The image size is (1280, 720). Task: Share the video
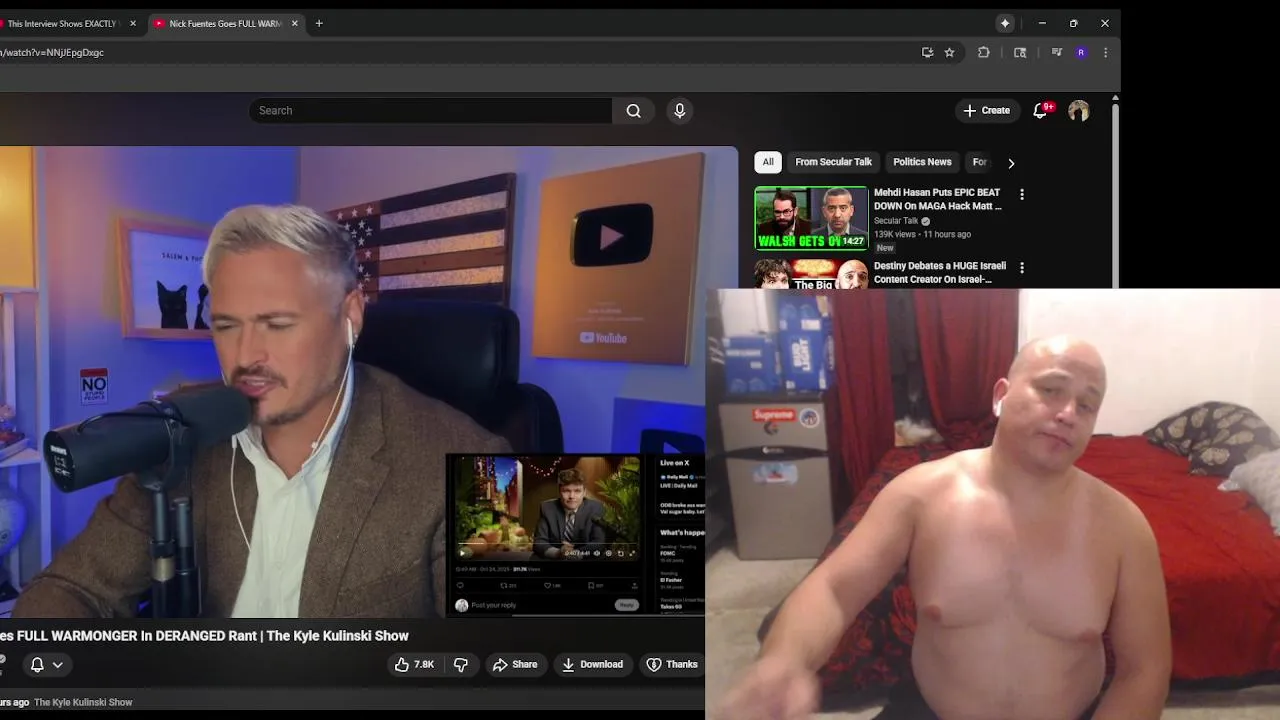tap(515, 664)
